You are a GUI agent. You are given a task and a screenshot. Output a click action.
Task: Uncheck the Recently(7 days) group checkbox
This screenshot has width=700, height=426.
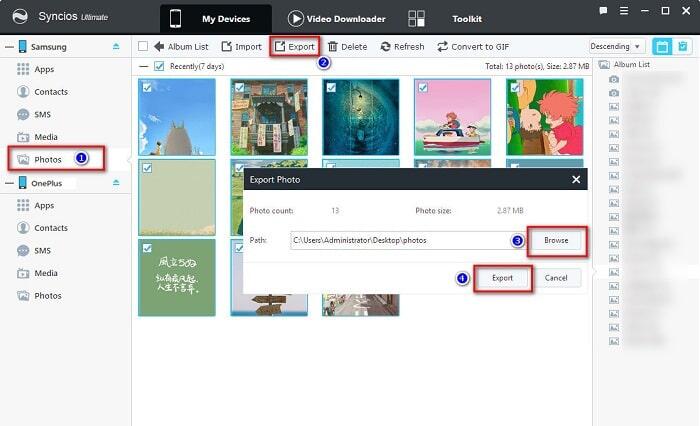[159, 66]
